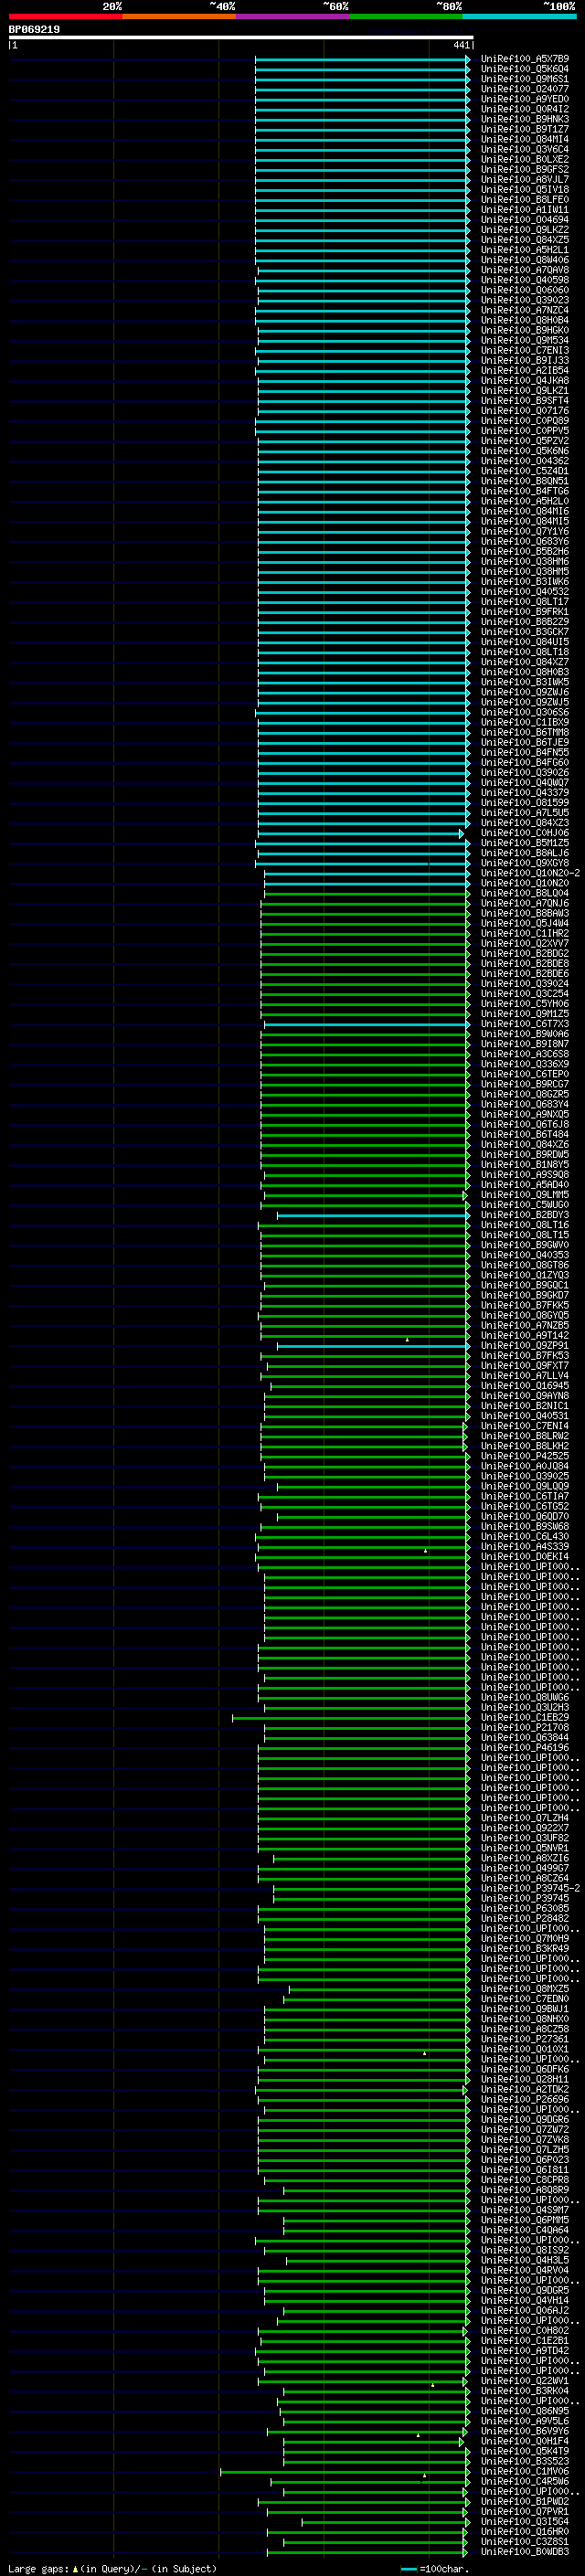Click the white query sequence bar
The image size is (585, 2576).
pyautogui.click(x=241, y=38)
